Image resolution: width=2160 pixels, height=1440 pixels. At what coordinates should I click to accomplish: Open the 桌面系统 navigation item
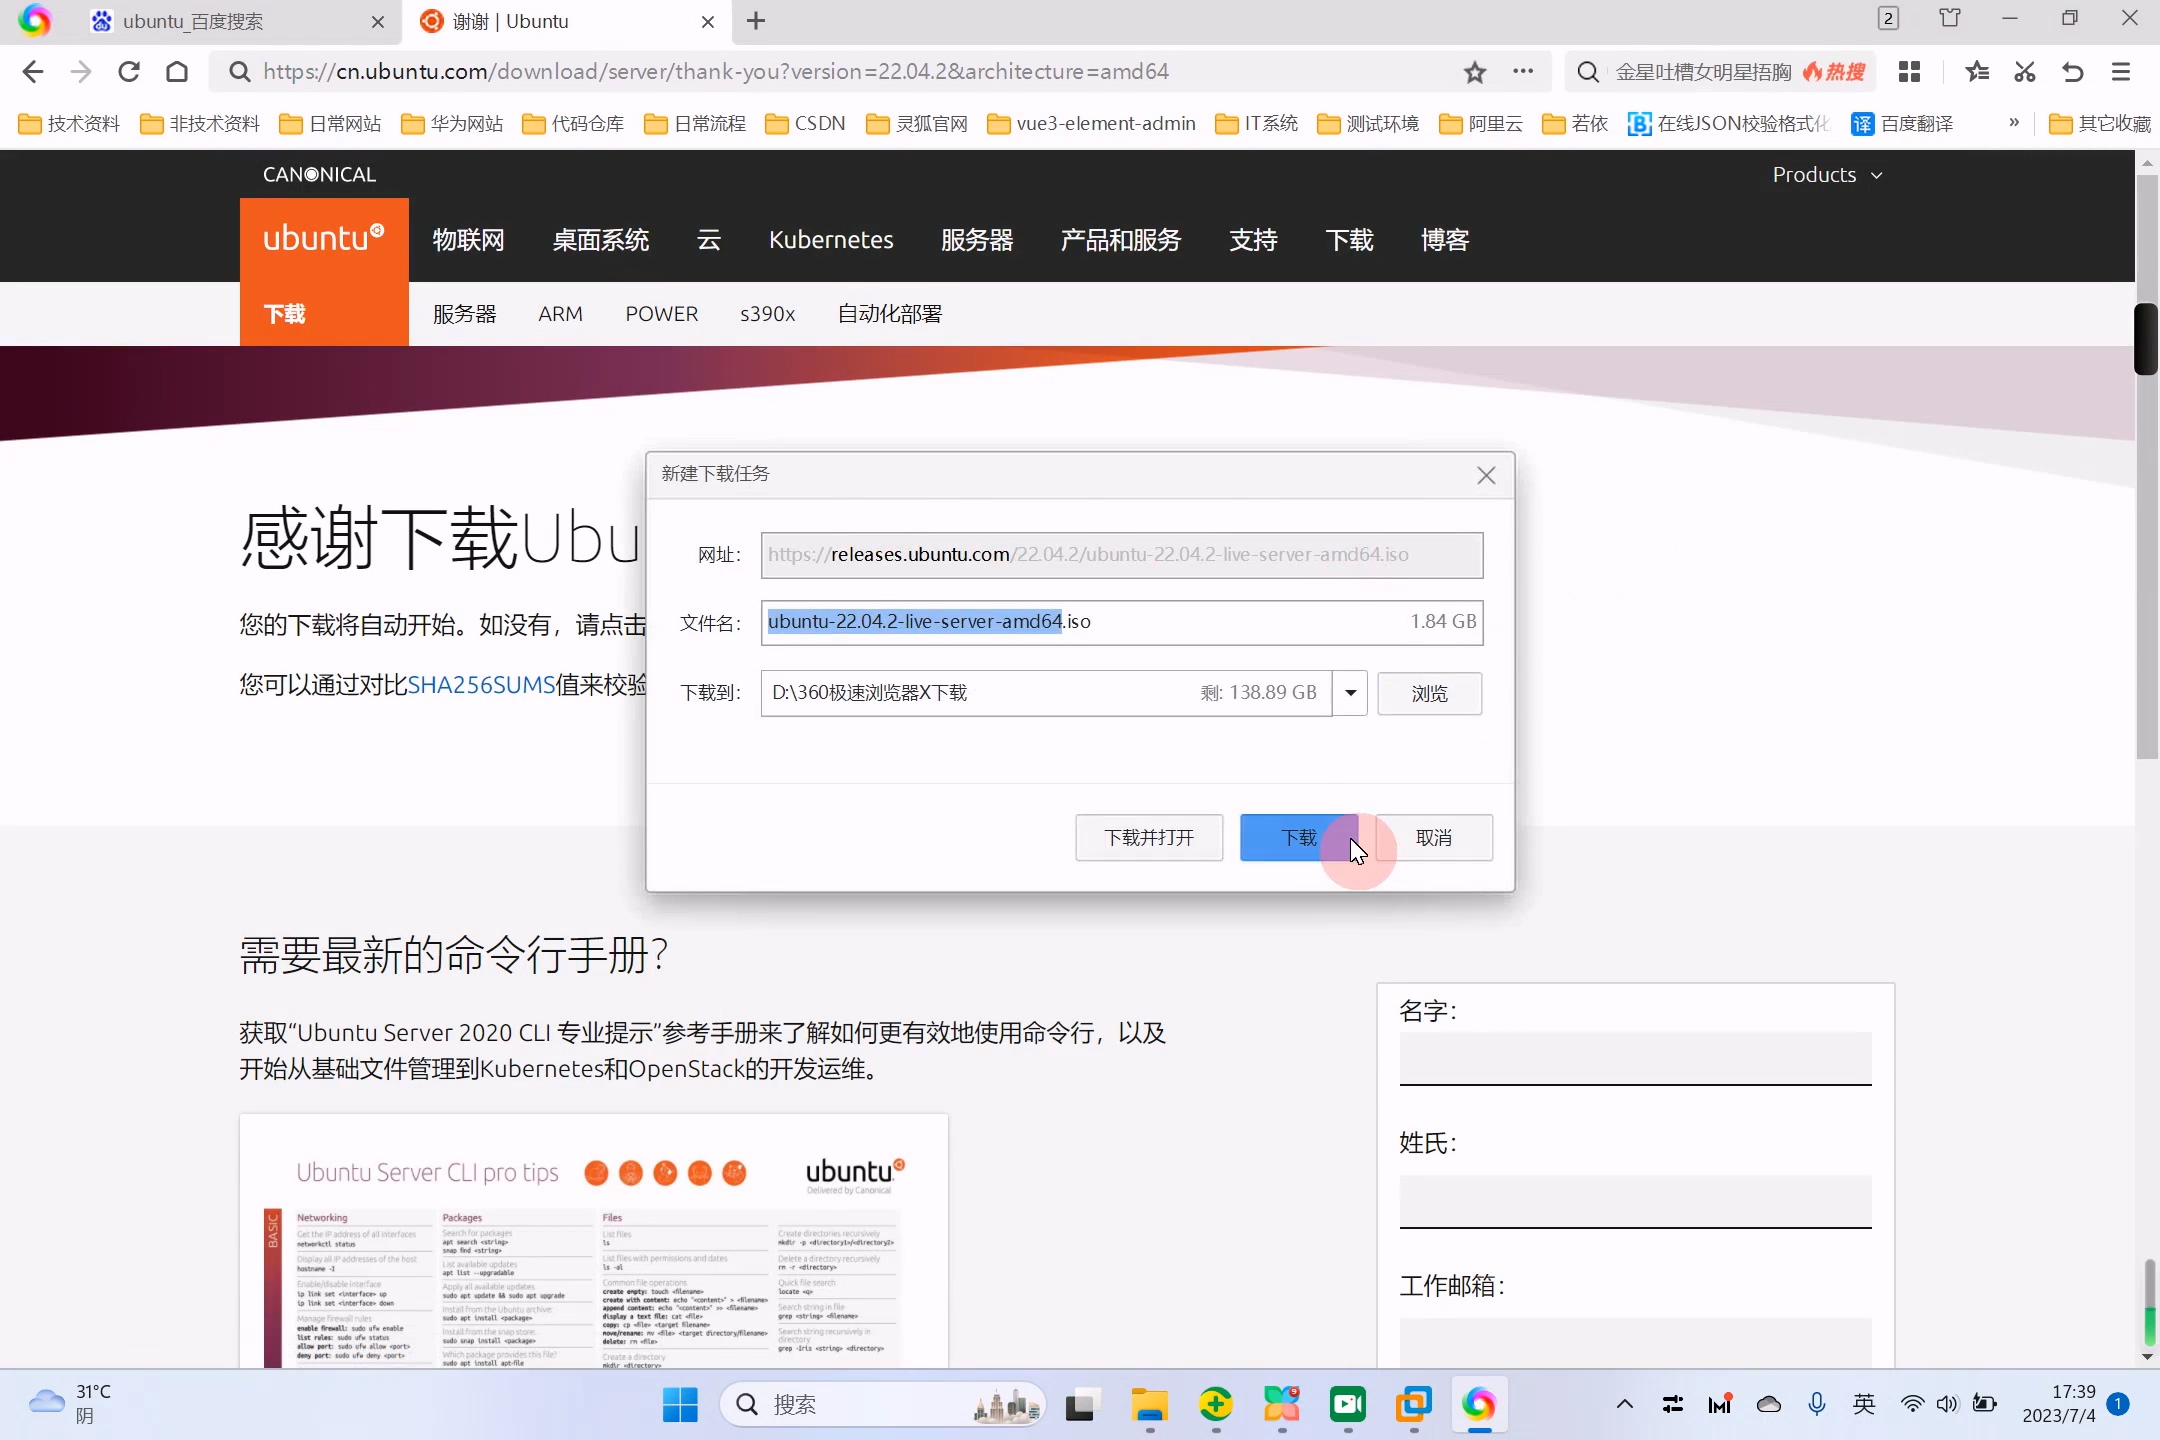point(601,240)
